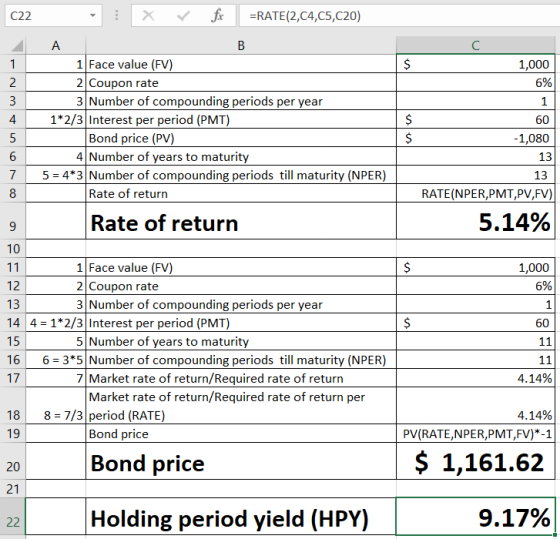Click cell C5 showing -1,080
Screen dimensions: 560x539
[475, 138]
